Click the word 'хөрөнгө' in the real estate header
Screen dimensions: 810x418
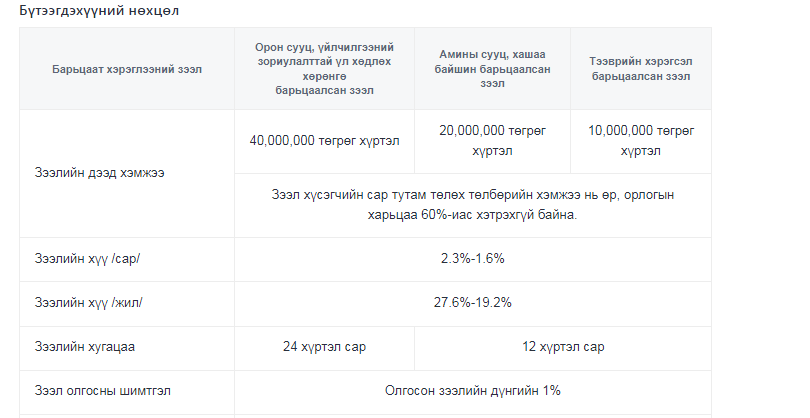(x=324, y=76)
